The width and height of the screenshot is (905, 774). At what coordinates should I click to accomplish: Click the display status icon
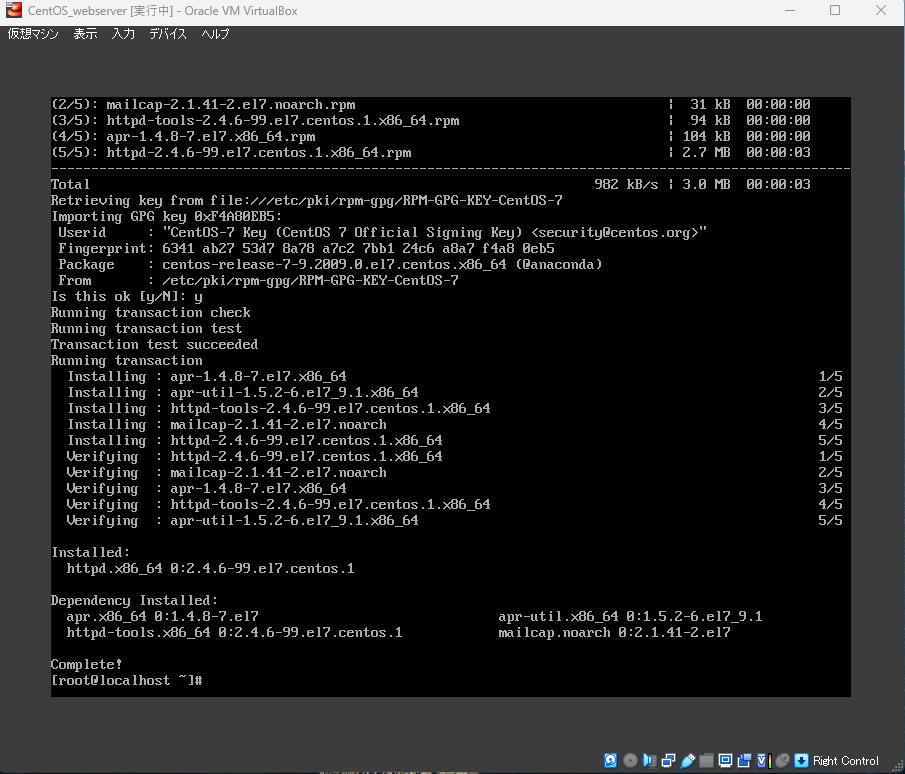723,760
